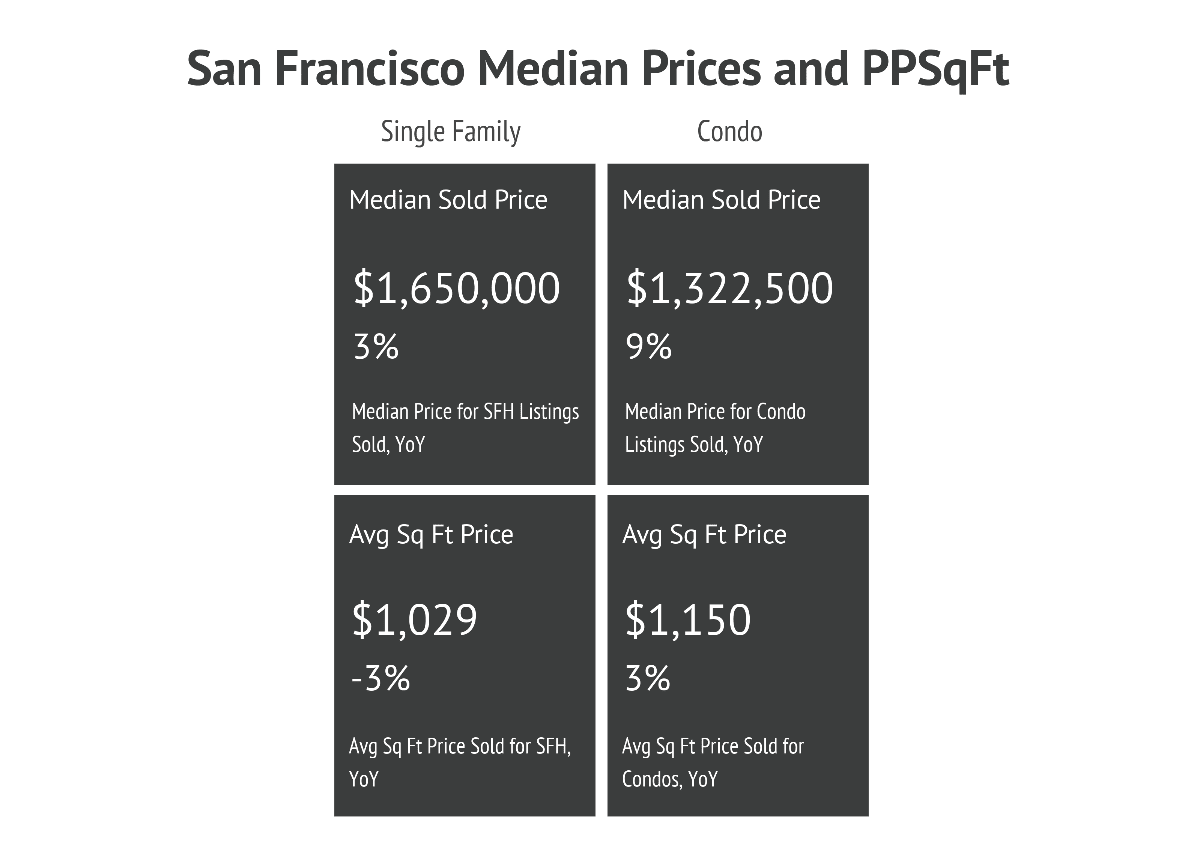Click the 9% condo price change
This screenshot has width=1200, height=860.
[x=649, y=347]
